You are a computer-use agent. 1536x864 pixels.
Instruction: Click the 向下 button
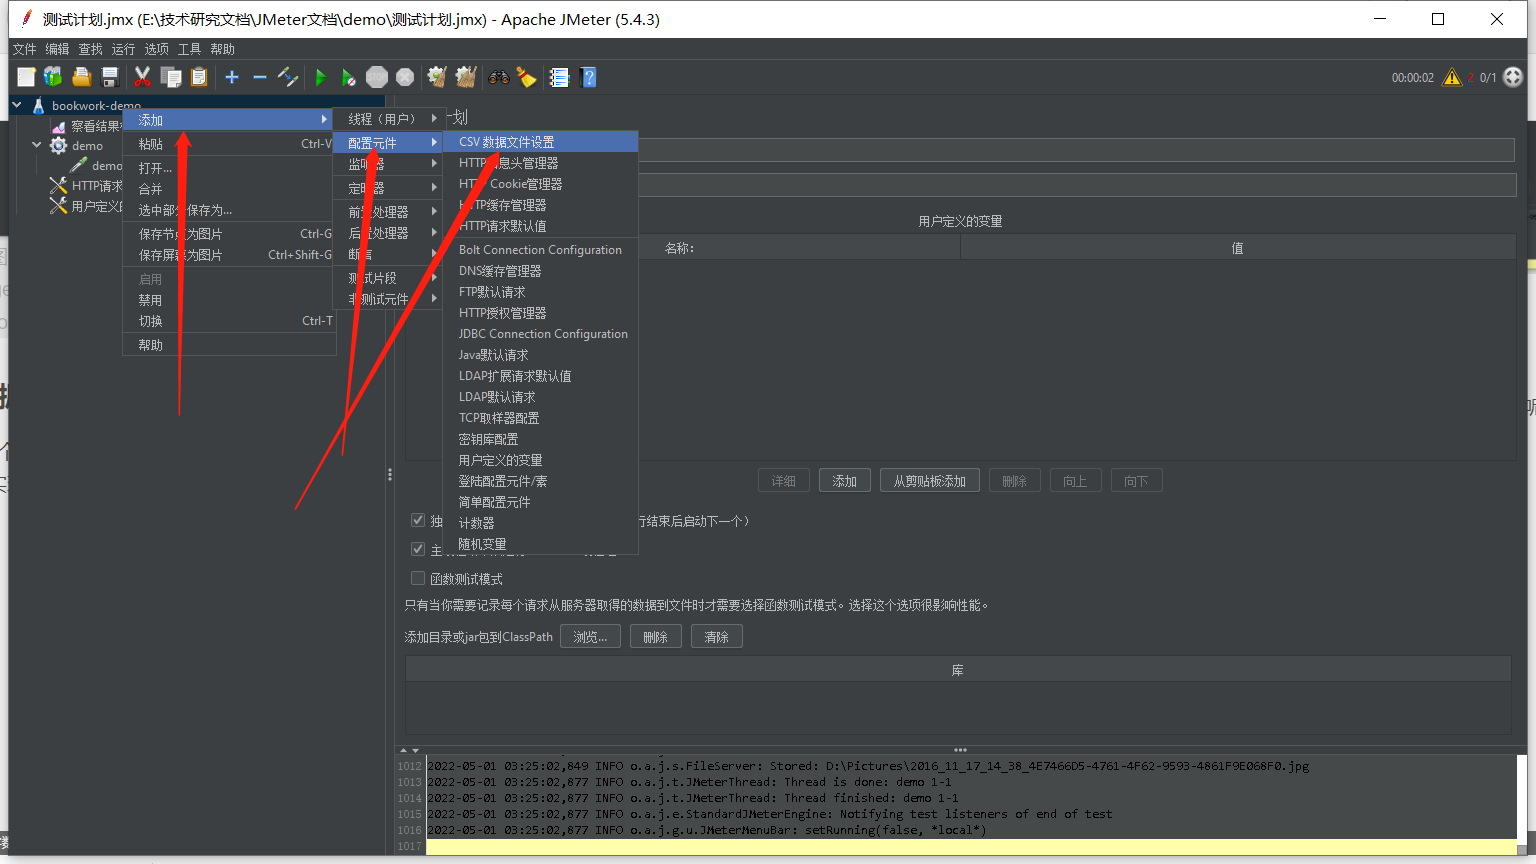(x=1136, y=481)
